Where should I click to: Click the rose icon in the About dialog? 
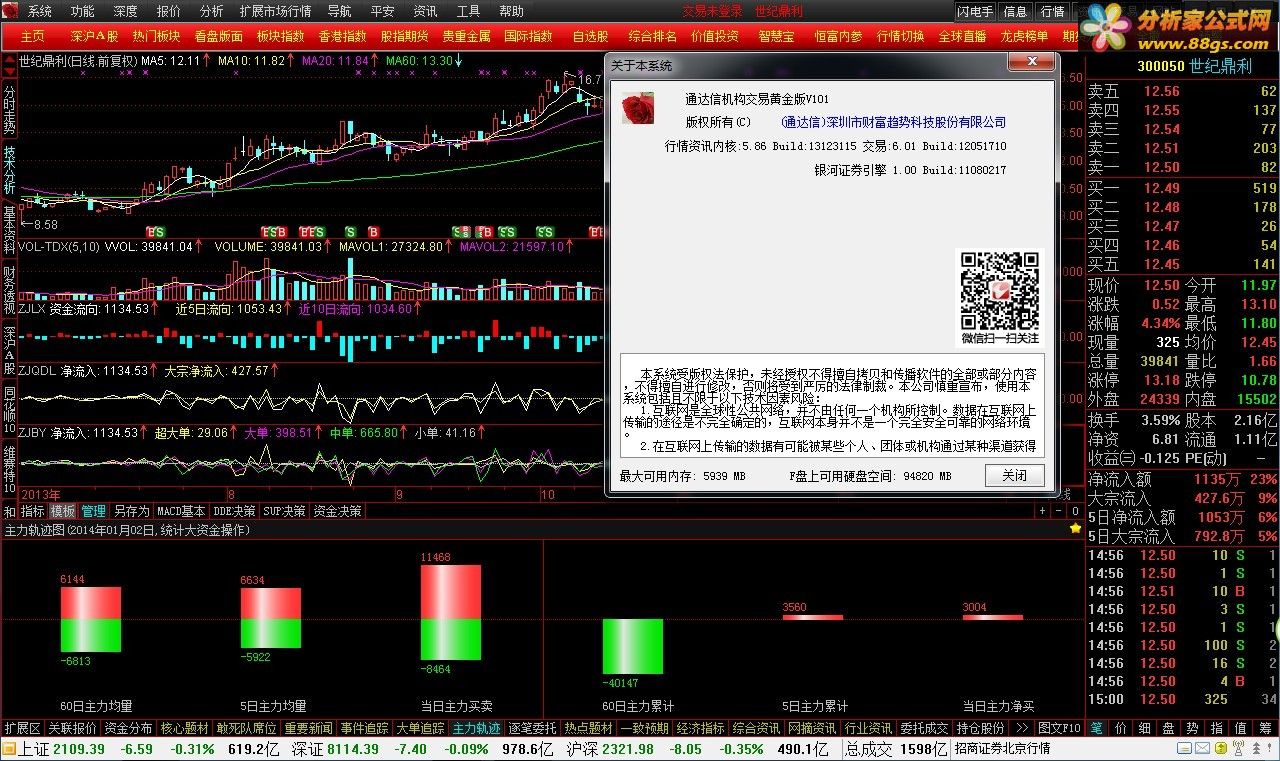(x=637, y=108)
